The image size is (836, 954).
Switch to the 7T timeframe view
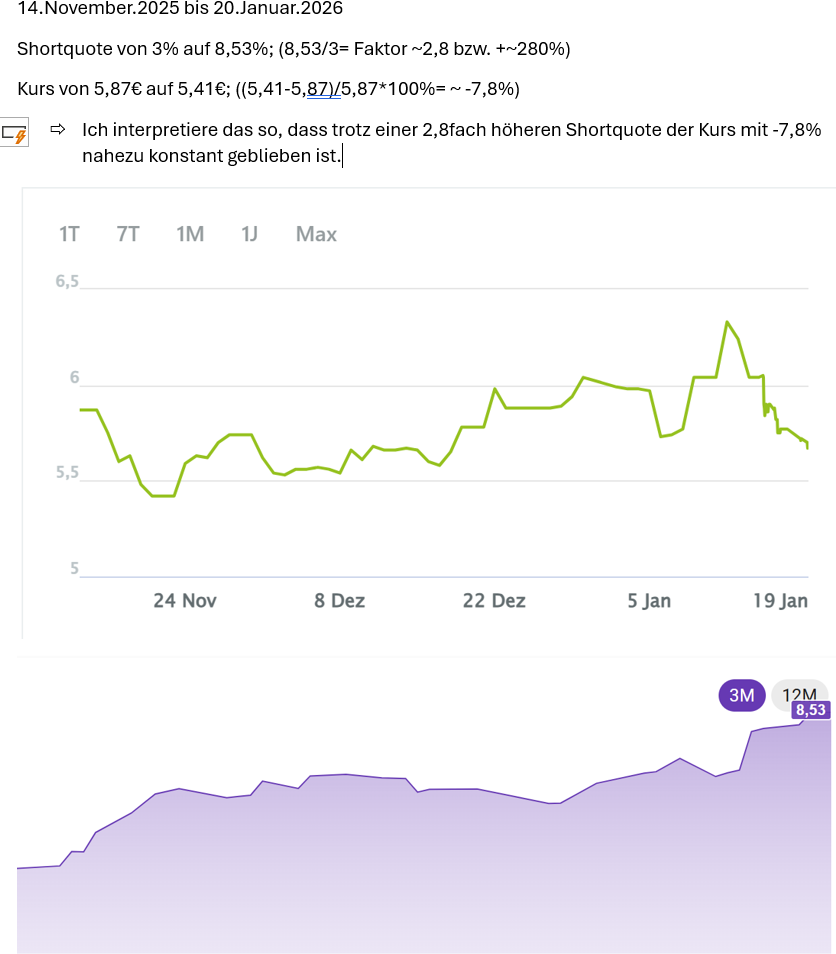(128, 234)
